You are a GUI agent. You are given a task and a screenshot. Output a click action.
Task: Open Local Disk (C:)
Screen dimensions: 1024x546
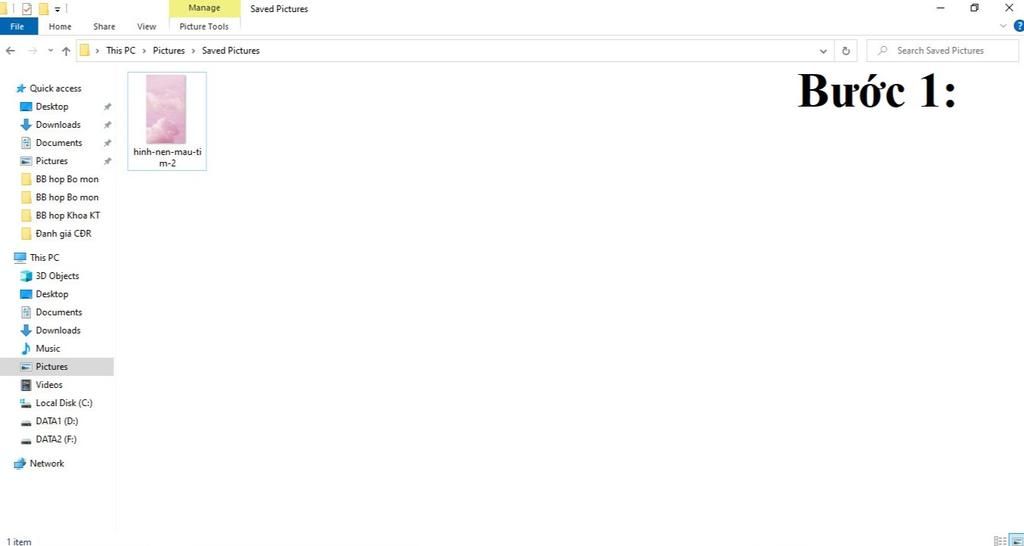pos(64,403)
